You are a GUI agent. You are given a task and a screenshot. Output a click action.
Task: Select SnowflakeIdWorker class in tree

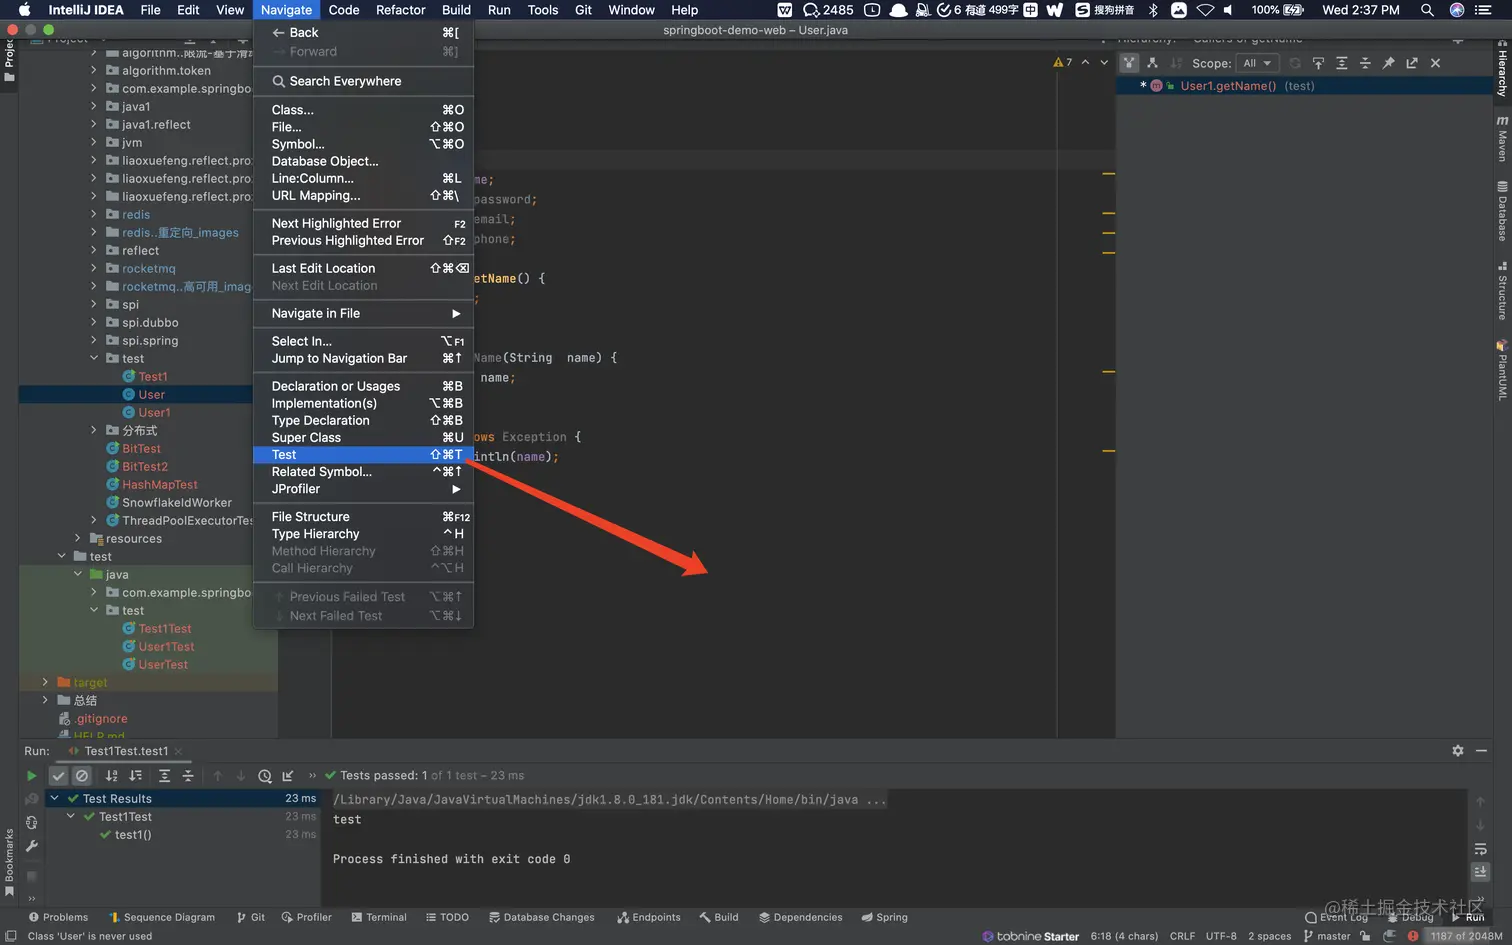(177, 503)
